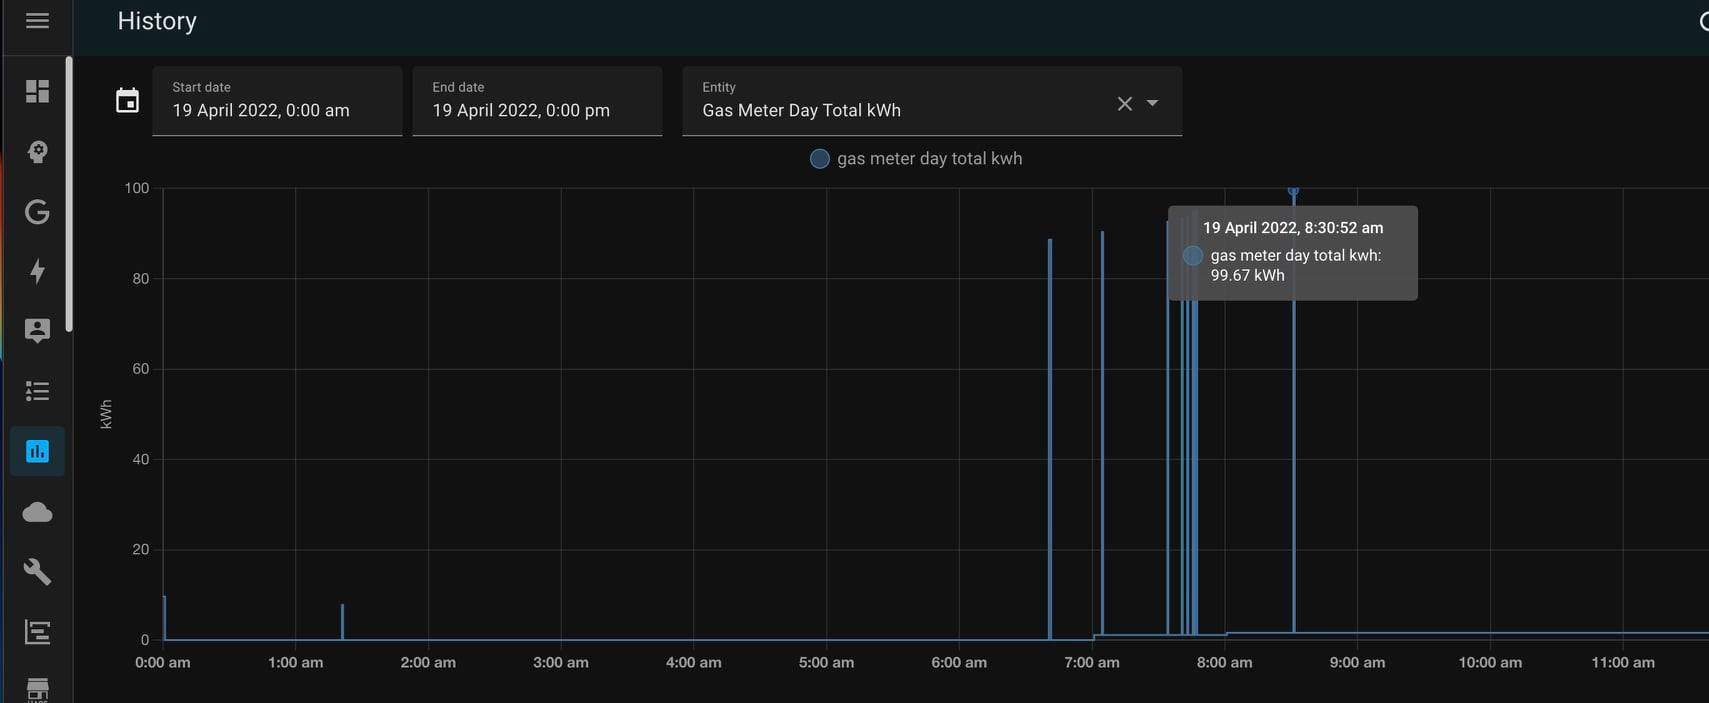Open the hamburger sidebar menu

pyautogui.click(x=37, y=20)
